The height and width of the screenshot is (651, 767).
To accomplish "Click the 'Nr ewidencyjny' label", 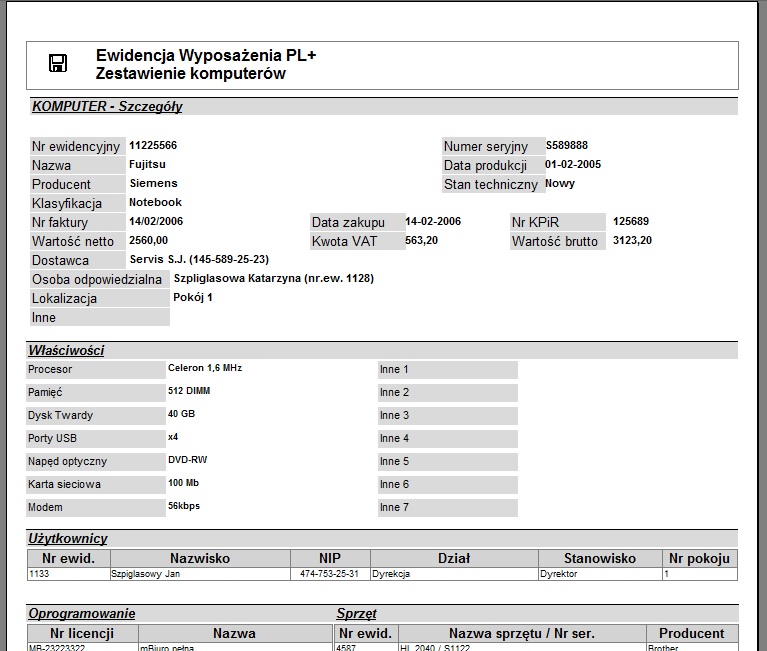I will point(76,146).
